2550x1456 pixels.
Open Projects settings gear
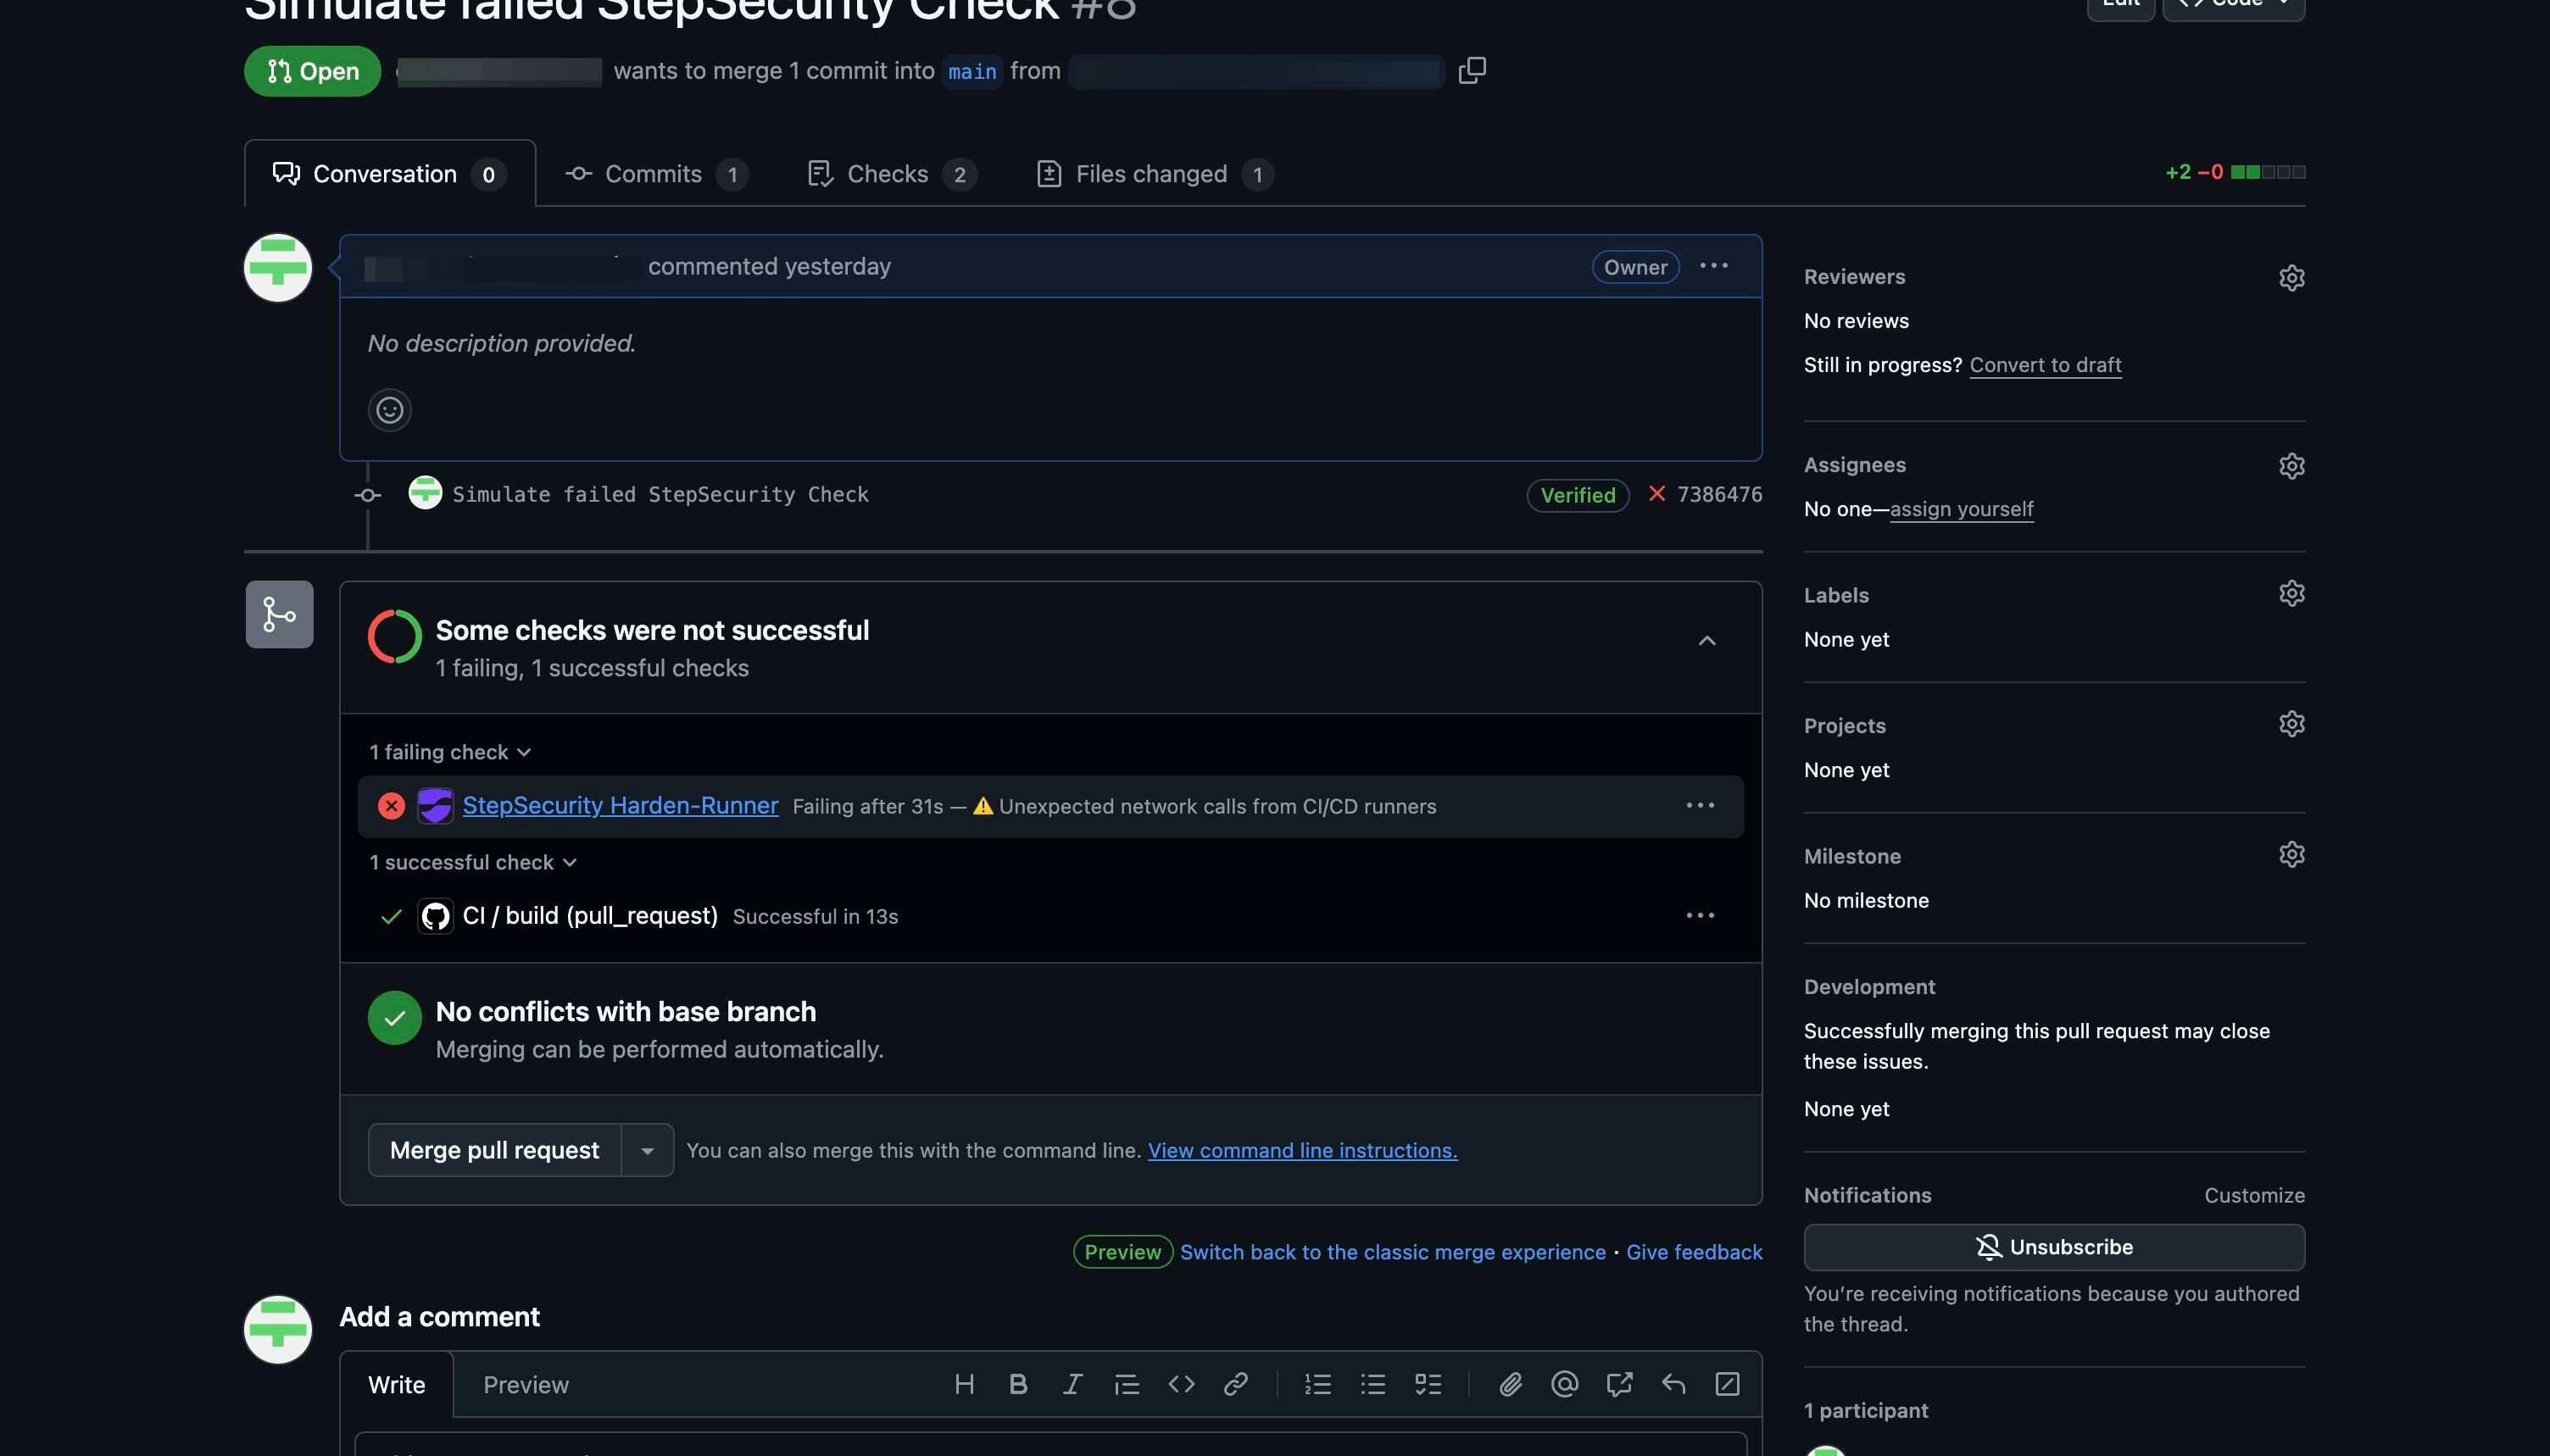tap(2291, 724)
